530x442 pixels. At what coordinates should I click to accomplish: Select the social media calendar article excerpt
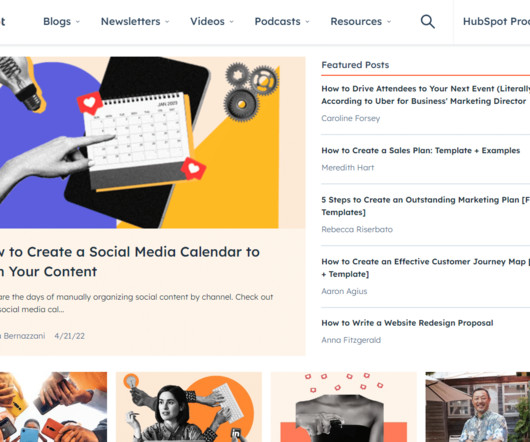click(x=136, y=303)
